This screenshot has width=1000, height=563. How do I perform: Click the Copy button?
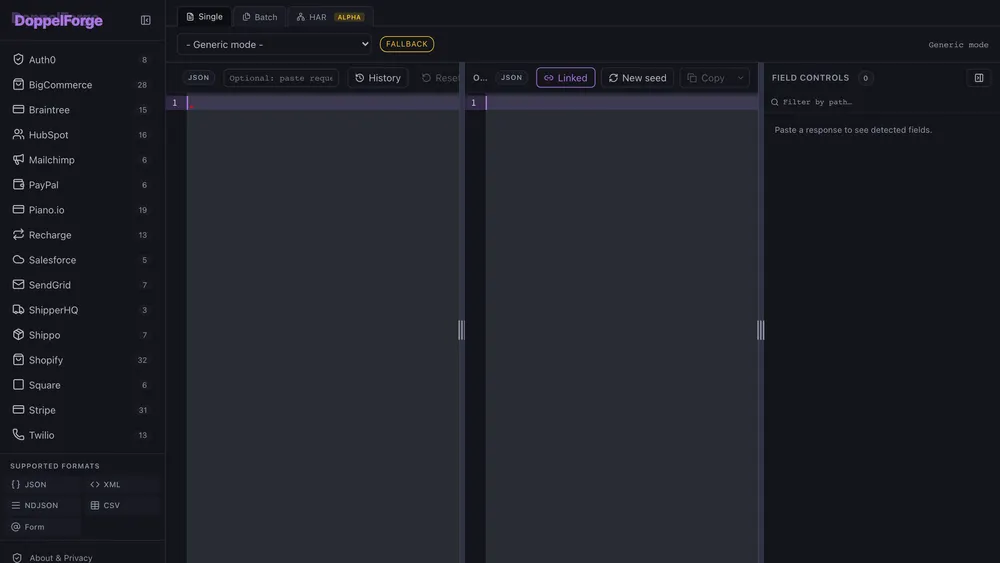706,78
